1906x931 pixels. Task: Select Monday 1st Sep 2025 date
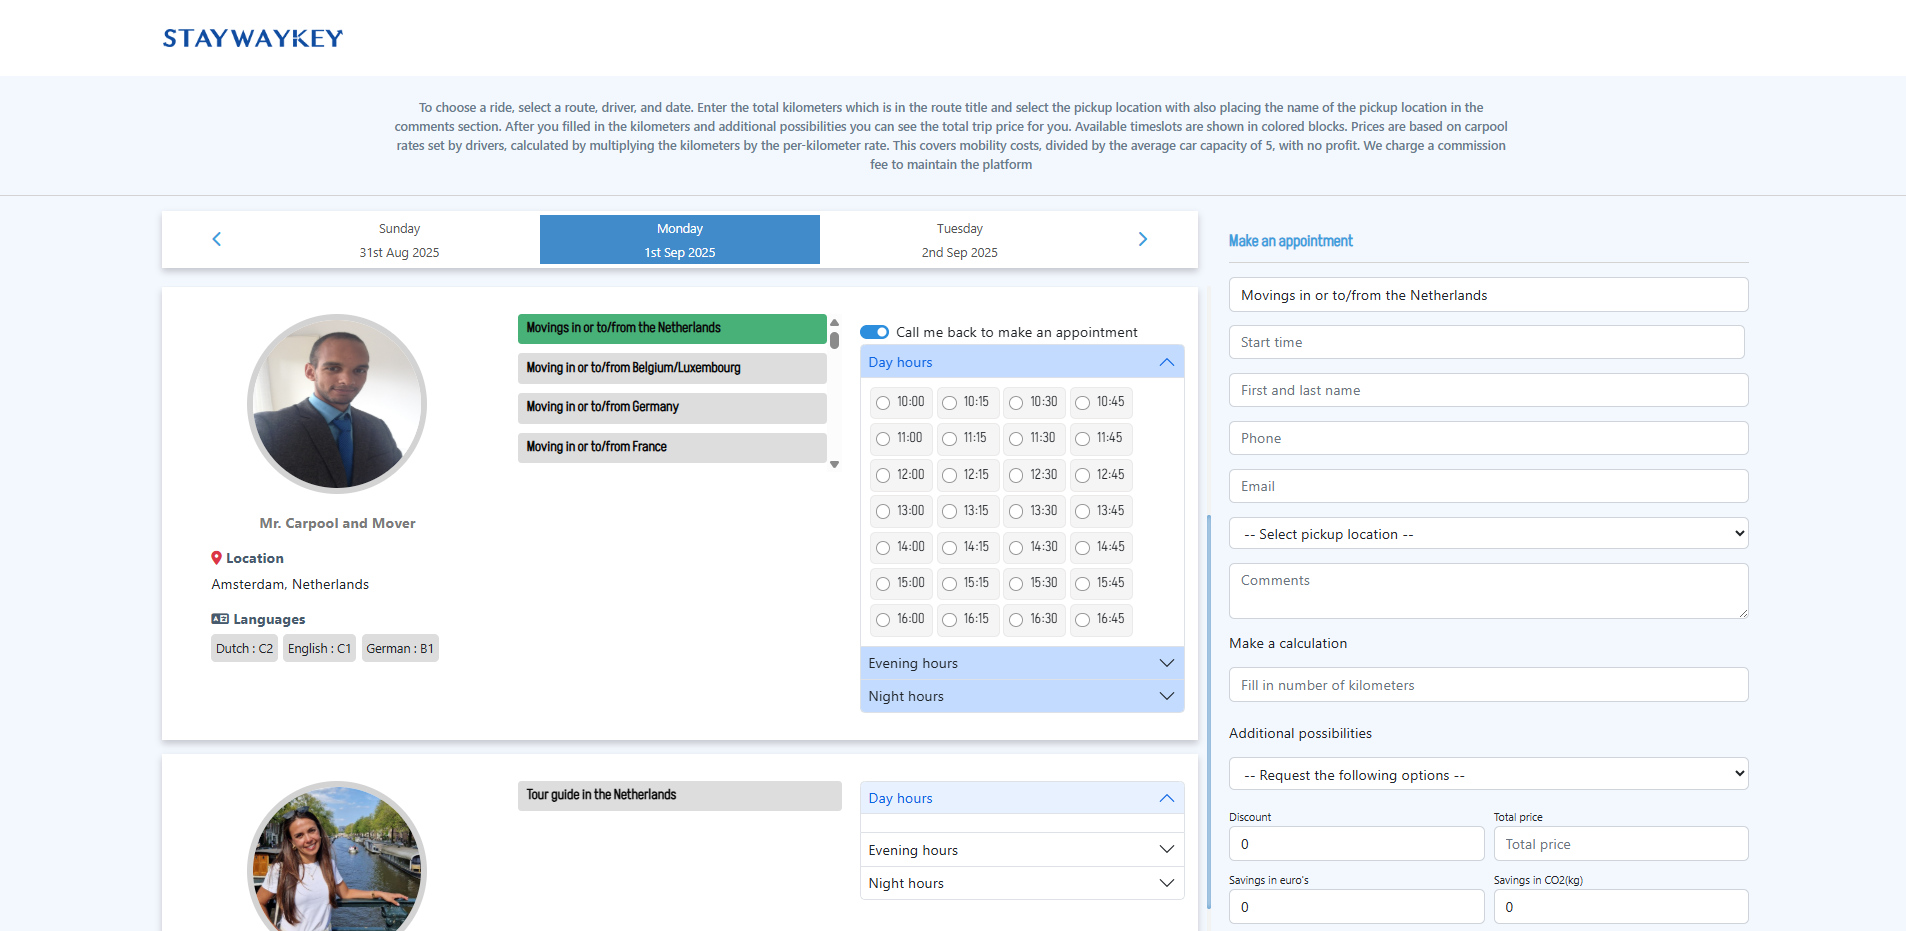[x=680, y=240]
